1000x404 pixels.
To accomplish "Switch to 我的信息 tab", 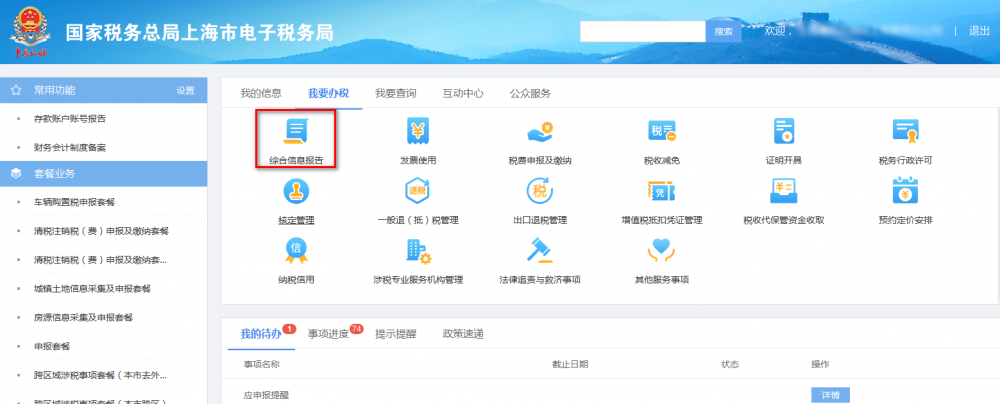I will (261, 93).
